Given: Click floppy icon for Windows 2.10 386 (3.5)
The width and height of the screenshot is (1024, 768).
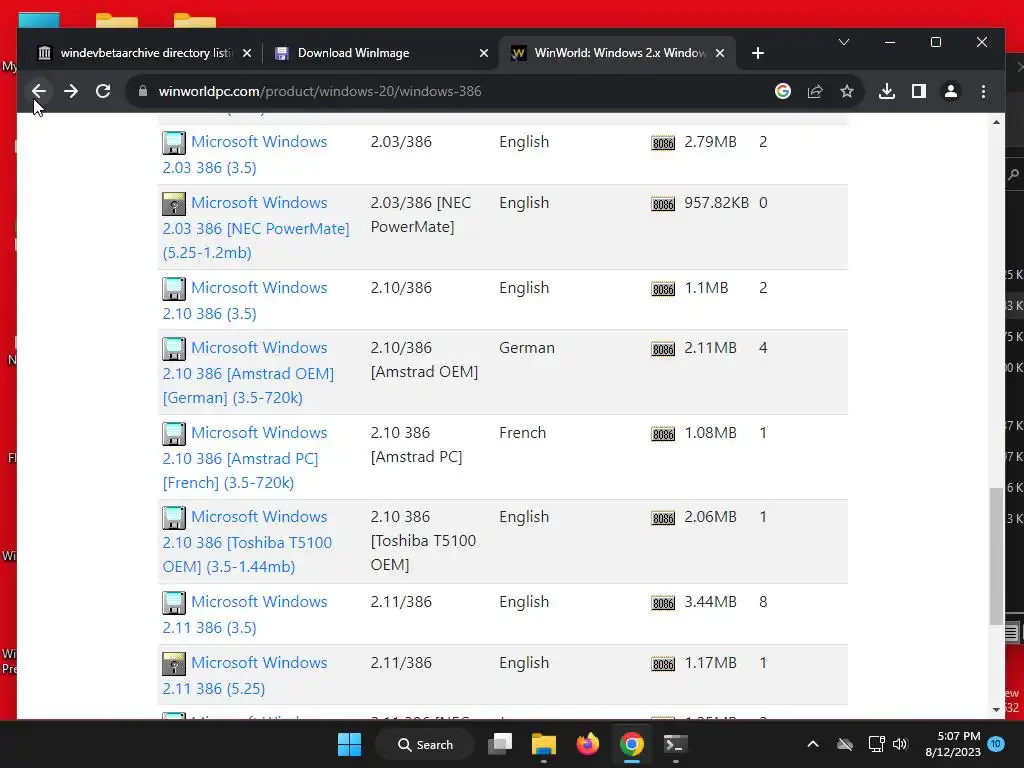Looking at the screenshot, I should tap(174, 289).
